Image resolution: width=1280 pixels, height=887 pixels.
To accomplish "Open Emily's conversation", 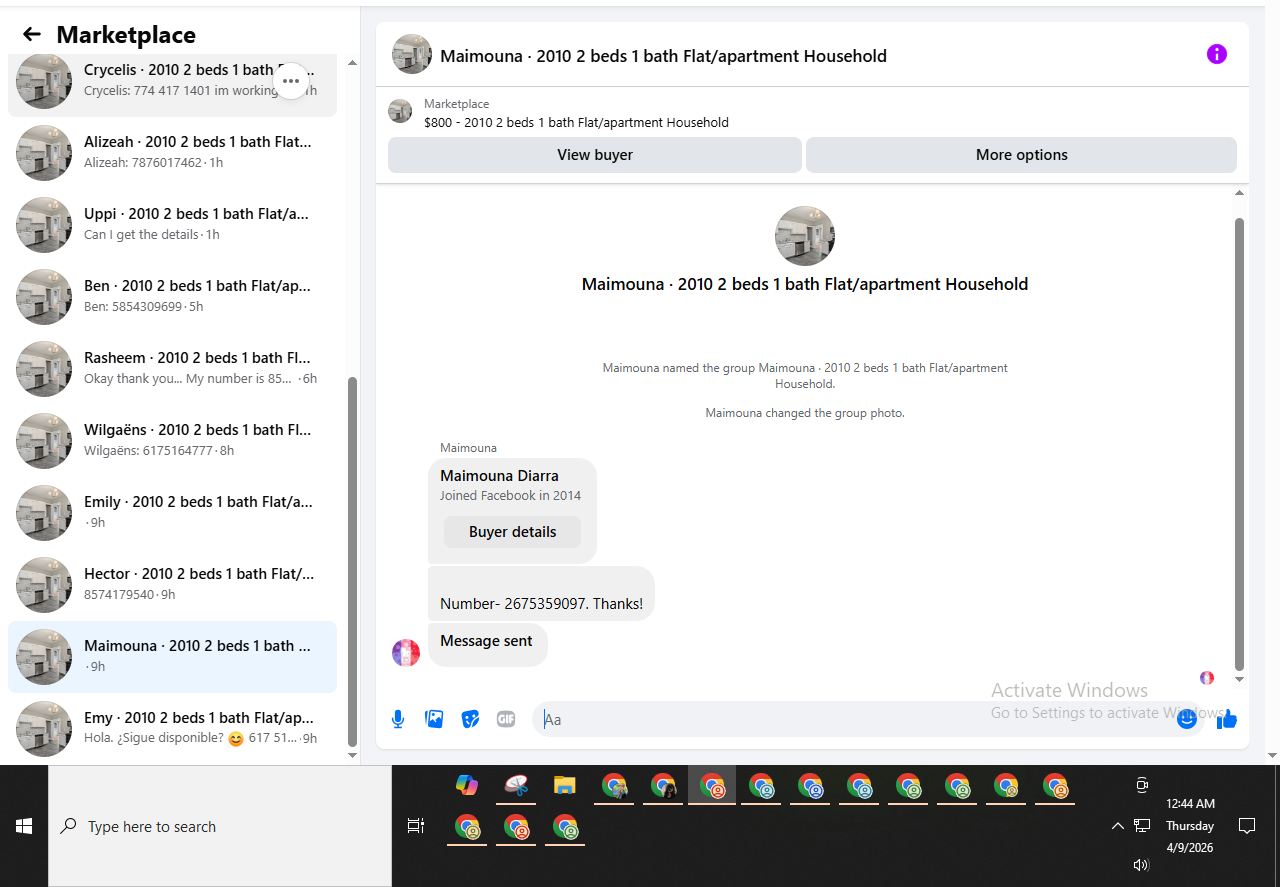I will [172, 513].
